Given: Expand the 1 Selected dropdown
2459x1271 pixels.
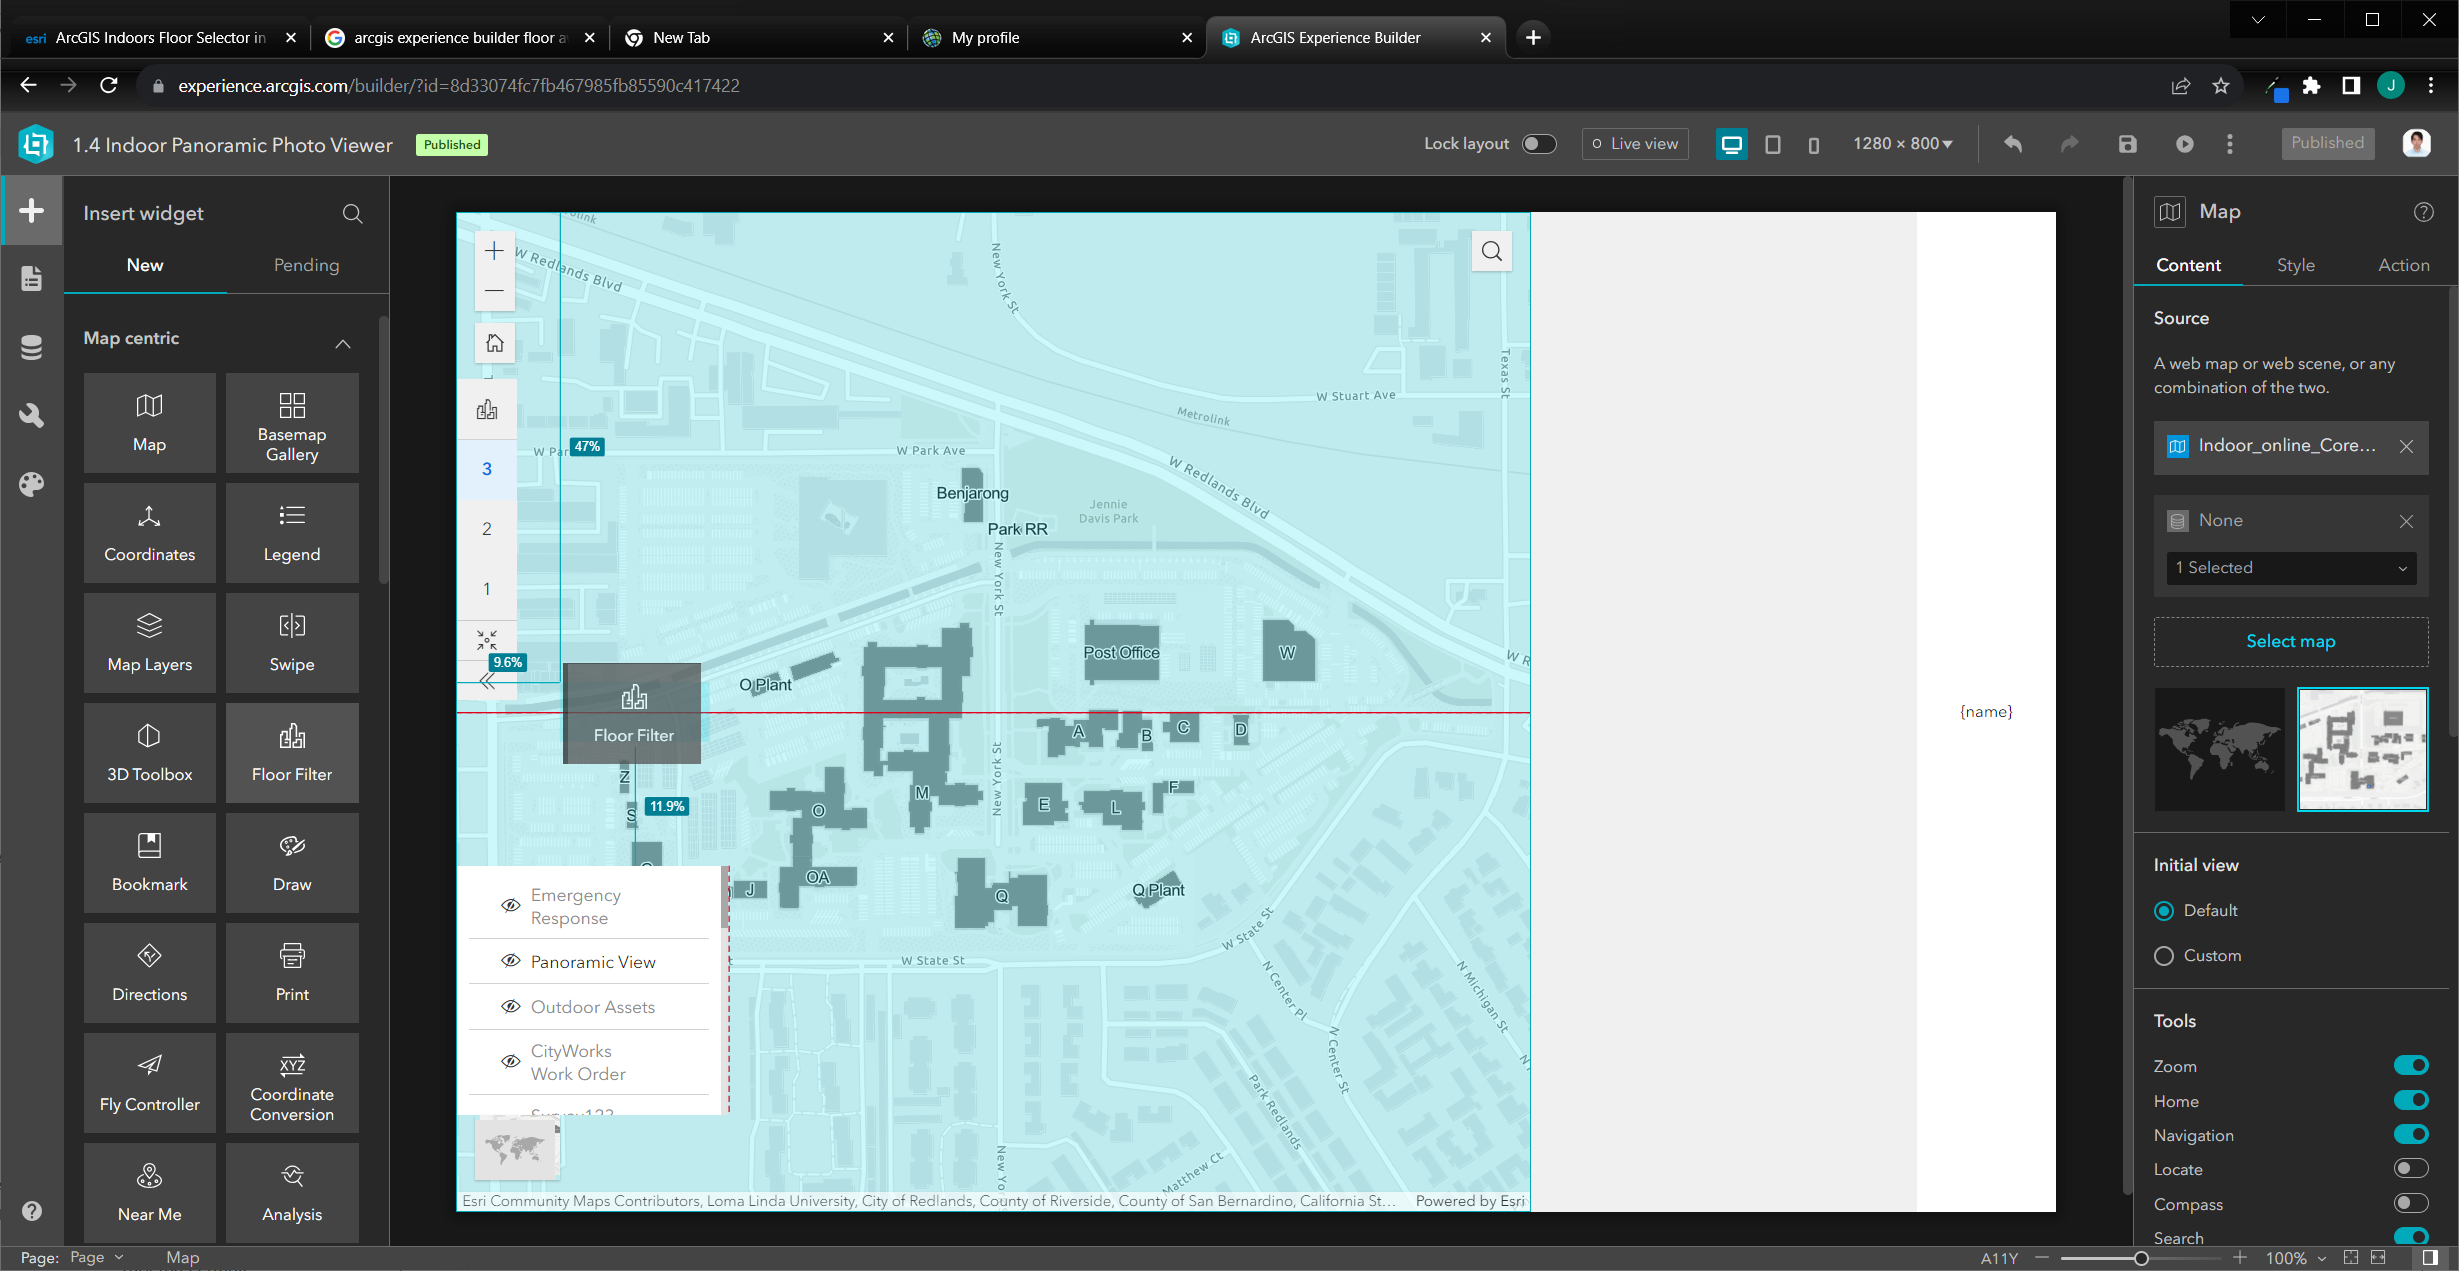Looking at the screenshot, I should click(2290, 567).
